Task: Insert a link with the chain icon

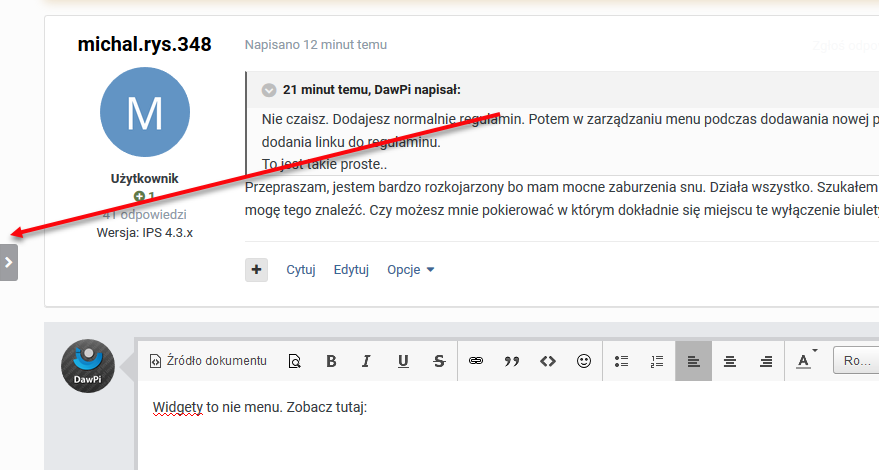Action: pos(476,361)
